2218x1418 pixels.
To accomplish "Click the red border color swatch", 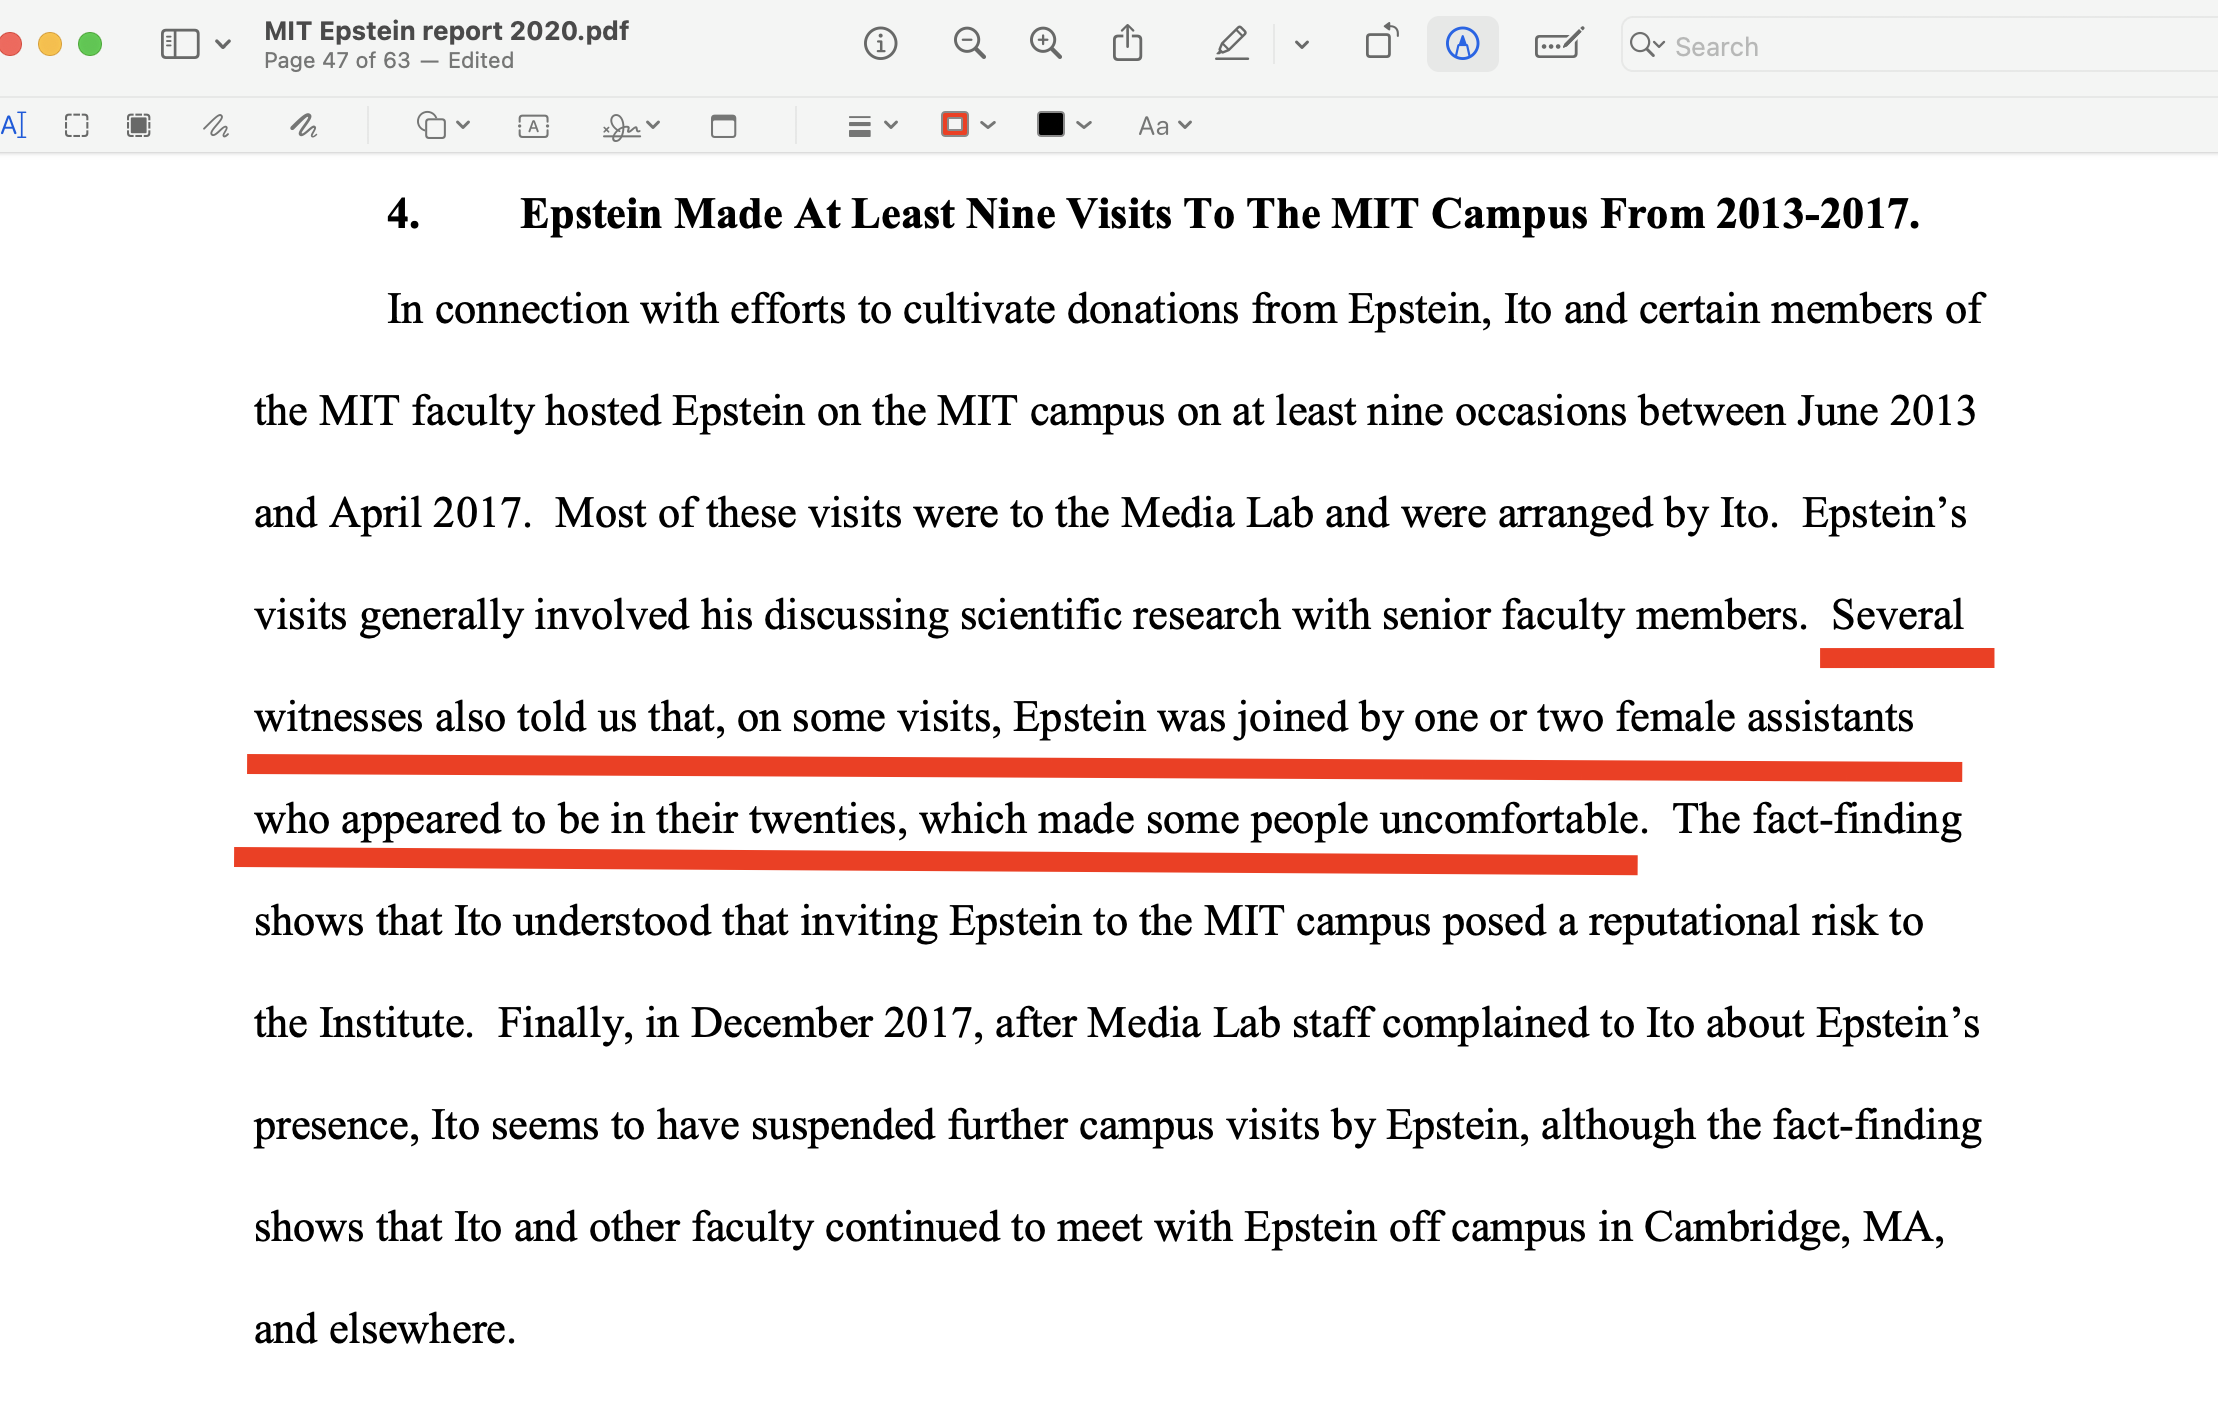I will tap(955, 125).
